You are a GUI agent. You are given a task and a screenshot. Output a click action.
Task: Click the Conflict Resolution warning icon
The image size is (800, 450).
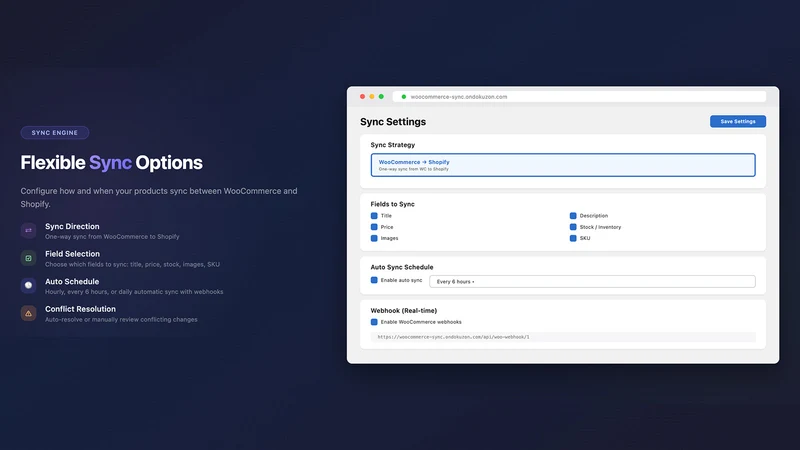tap(29, 313)
